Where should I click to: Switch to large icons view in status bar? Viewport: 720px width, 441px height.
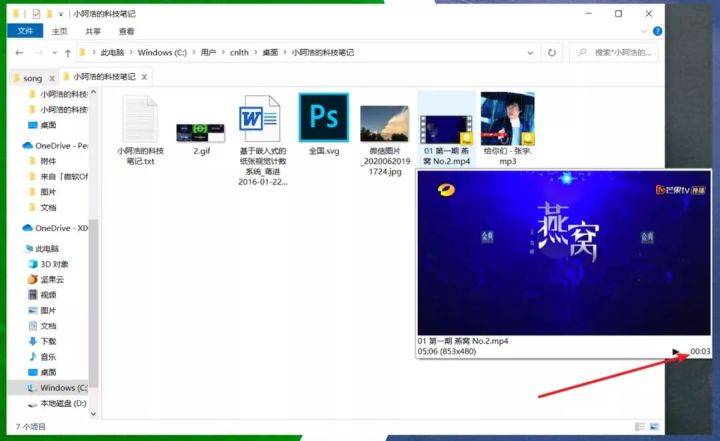click(x=655, y=427)
